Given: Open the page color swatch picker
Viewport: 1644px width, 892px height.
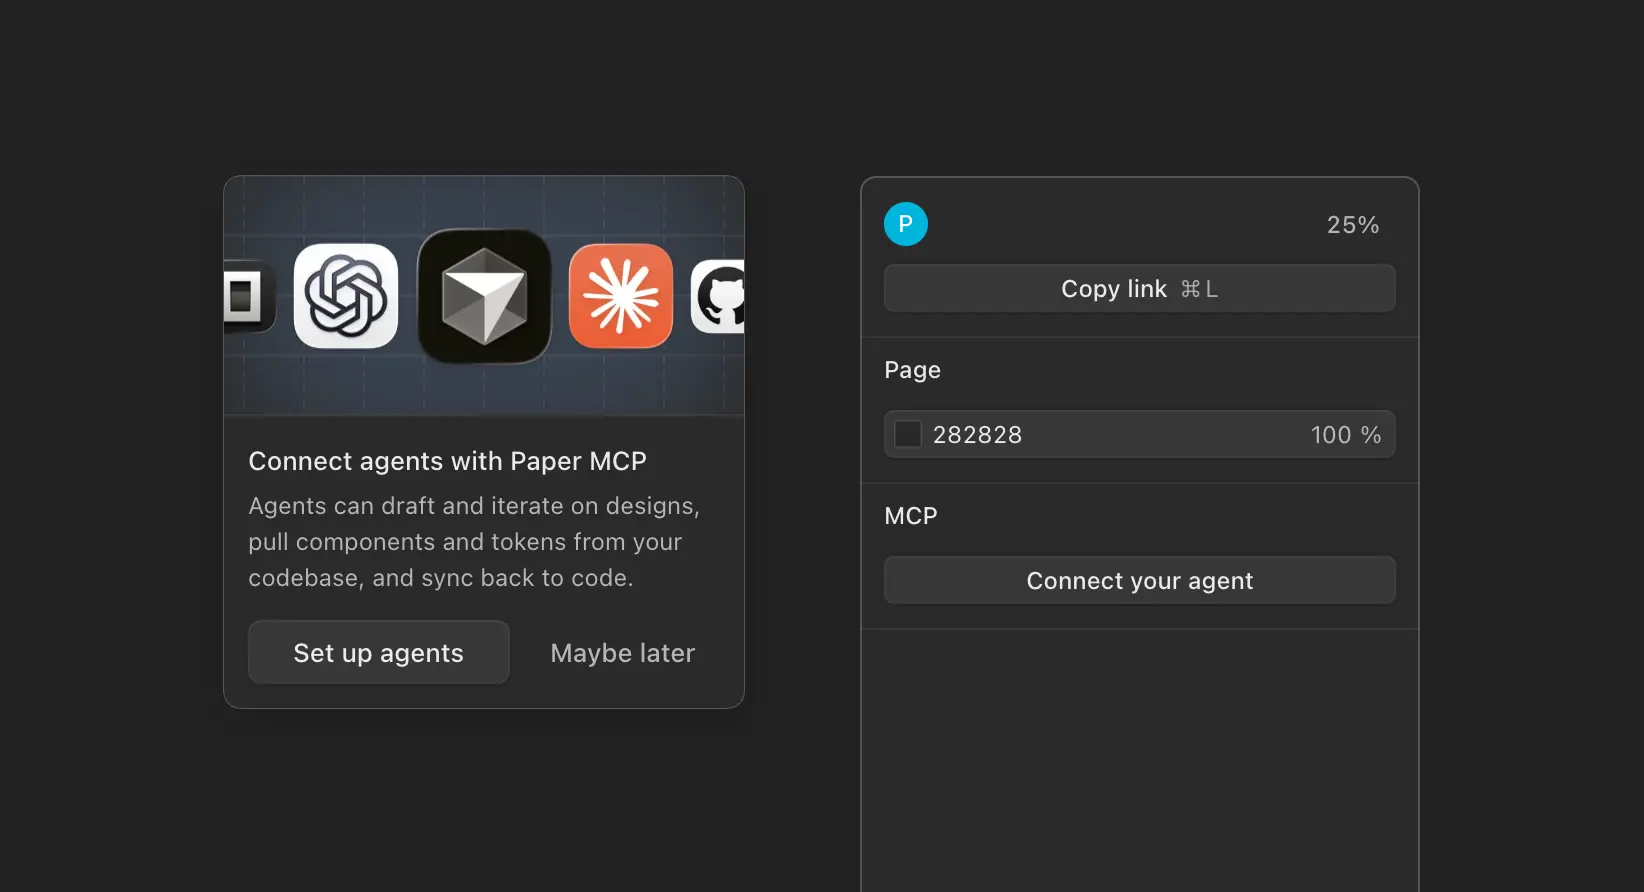Looking at the screenshot, I should point(908,434).
